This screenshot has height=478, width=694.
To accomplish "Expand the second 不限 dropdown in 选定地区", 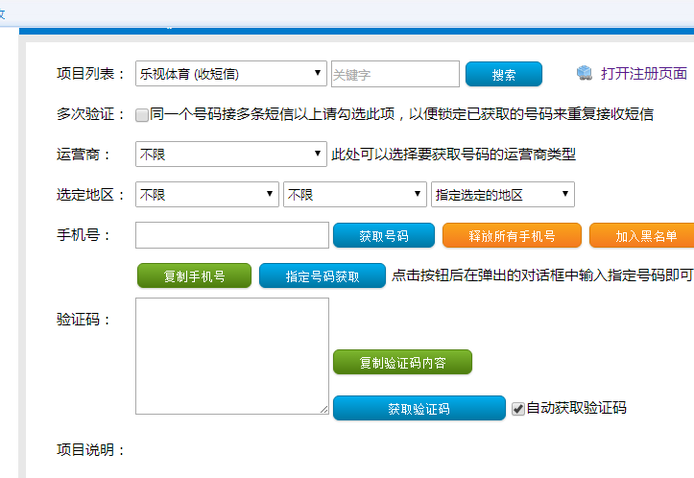I will [355, 194].
